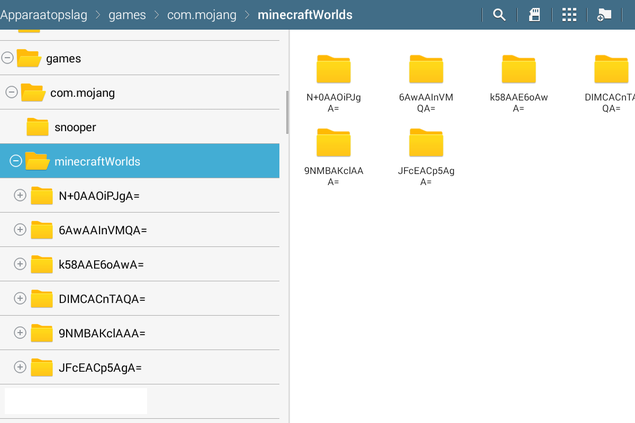Expand the JFcEACp5AgA= tree node
Viewport: 635px width, 423px height.
pyautogui.click(x=20, y=367)
